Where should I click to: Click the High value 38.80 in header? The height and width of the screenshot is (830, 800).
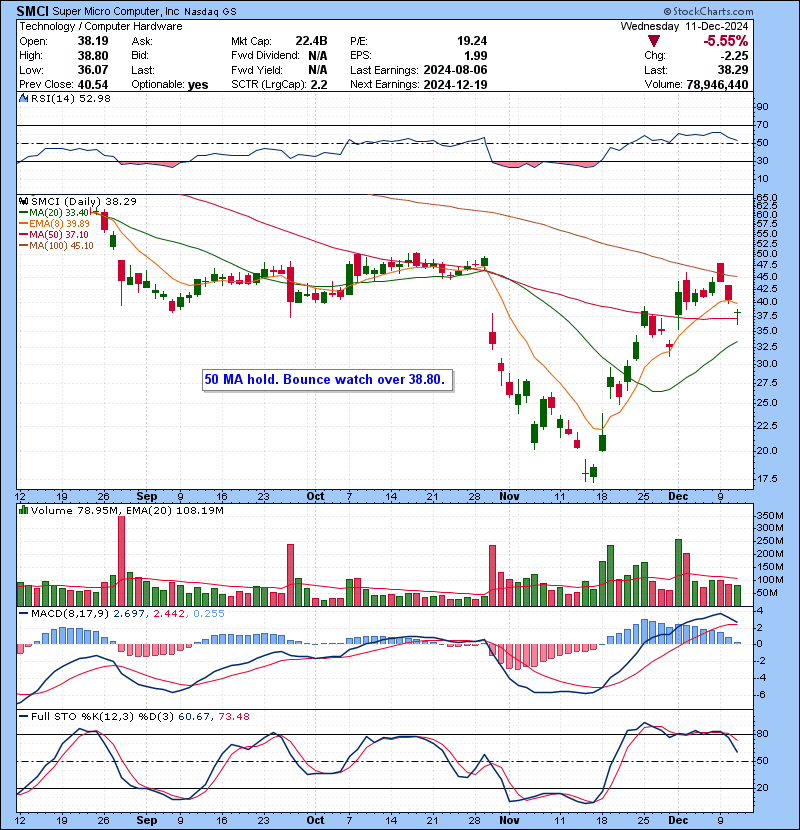(93, 56)
